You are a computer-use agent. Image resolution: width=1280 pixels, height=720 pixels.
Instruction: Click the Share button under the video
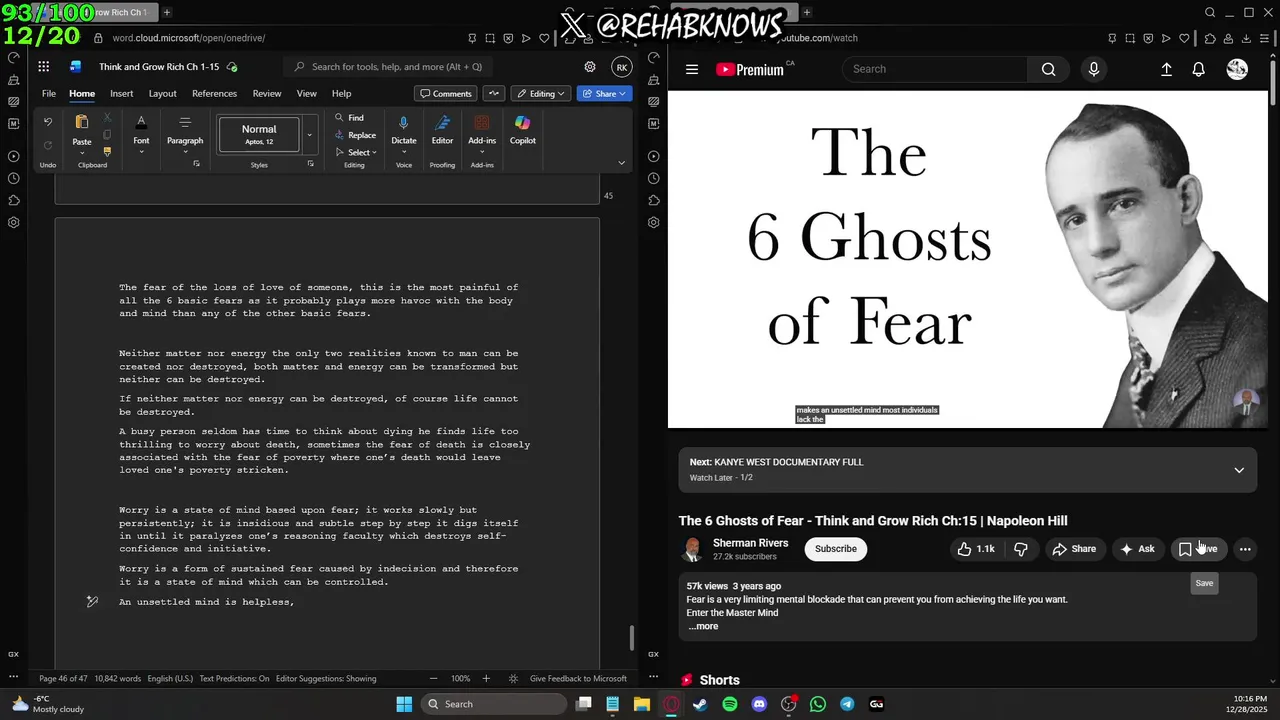(1074, 549)
